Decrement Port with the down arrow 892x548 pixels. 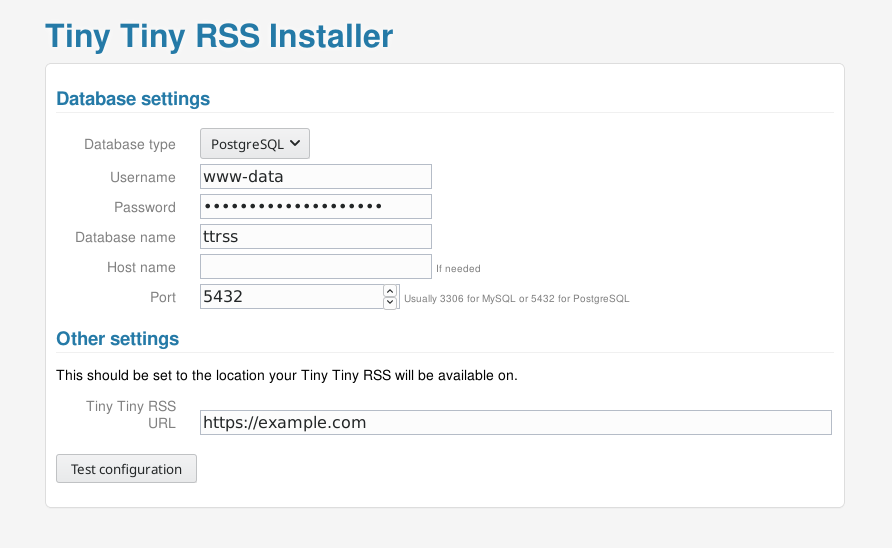tap(390, 303)
